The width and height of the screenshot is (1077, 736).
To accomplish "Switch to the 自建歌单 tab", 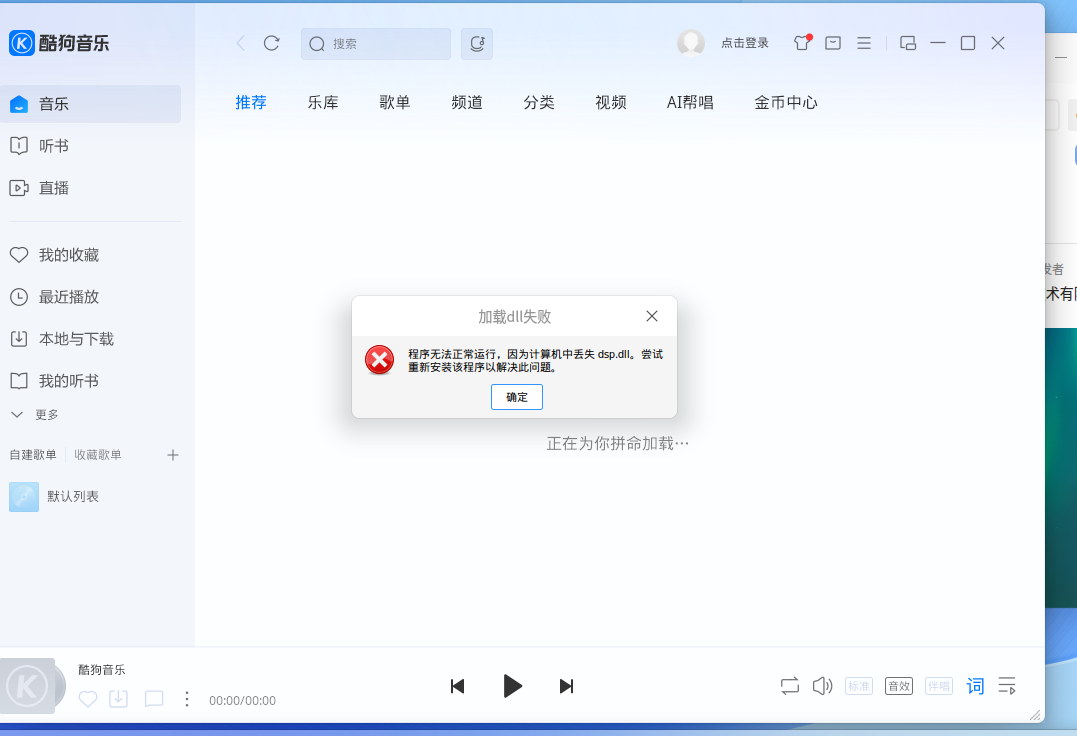I will [x=33, y=455].
